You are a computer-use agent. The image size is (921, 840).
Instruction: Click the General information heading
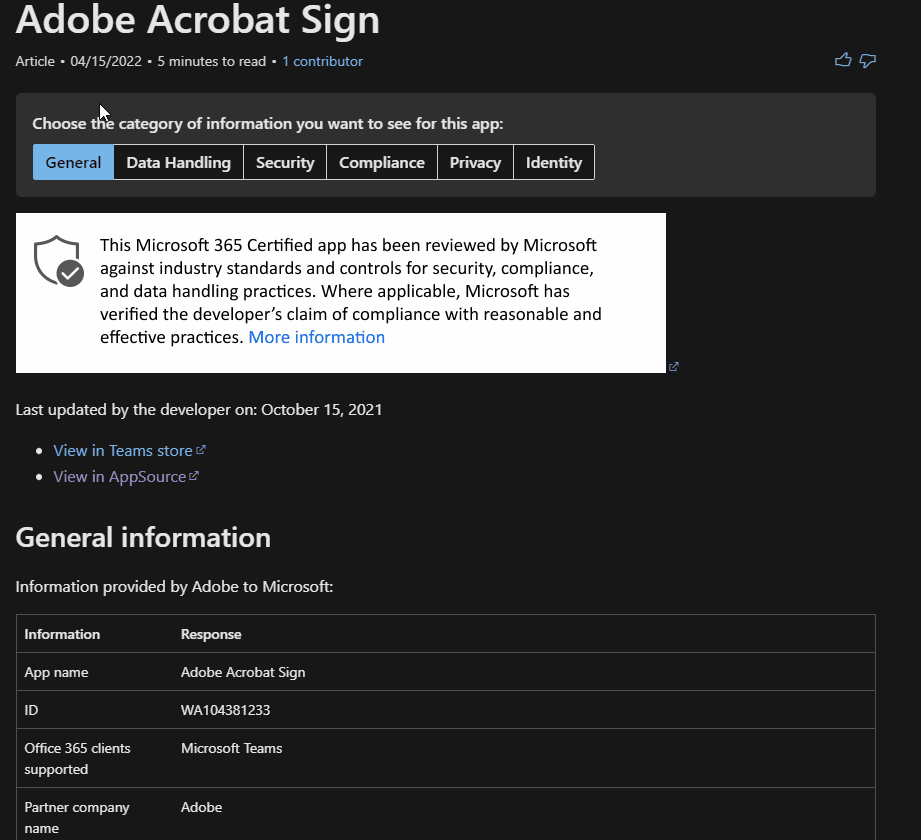click(143, 537)
